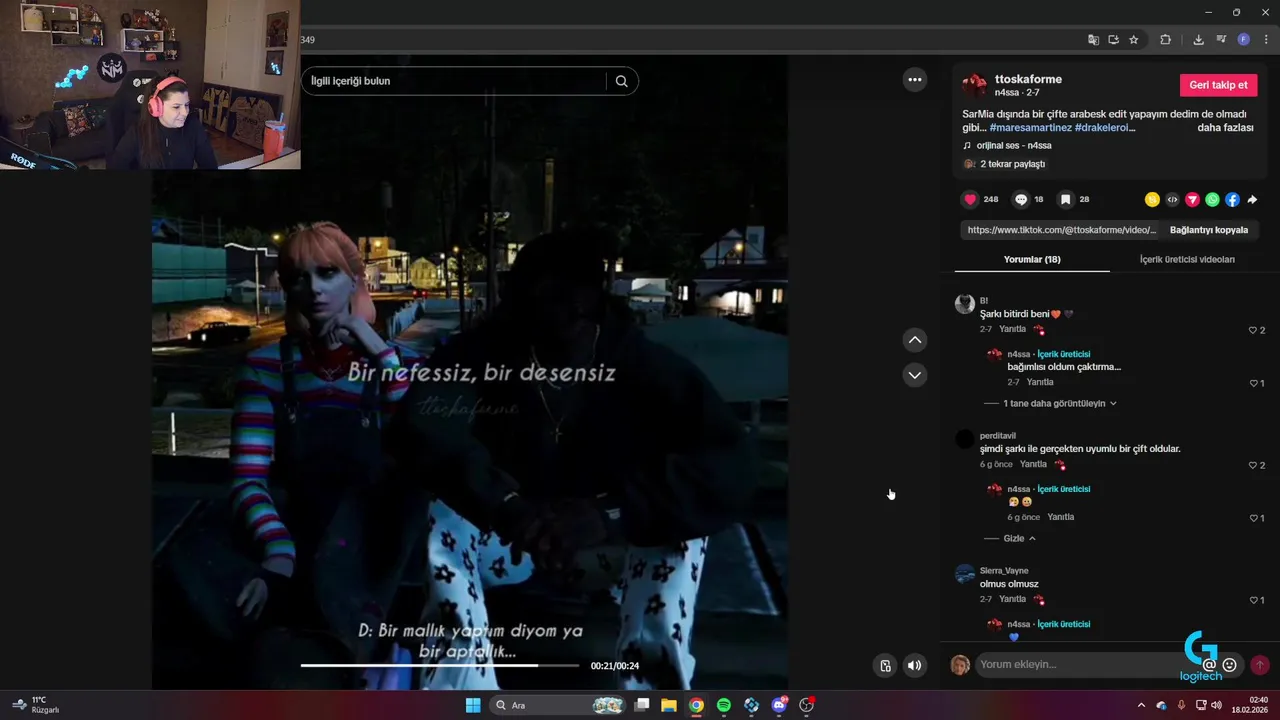Open ttoskaforme profile name
The width and height of the screenshot is (1280, 720).
point(1028,79)
